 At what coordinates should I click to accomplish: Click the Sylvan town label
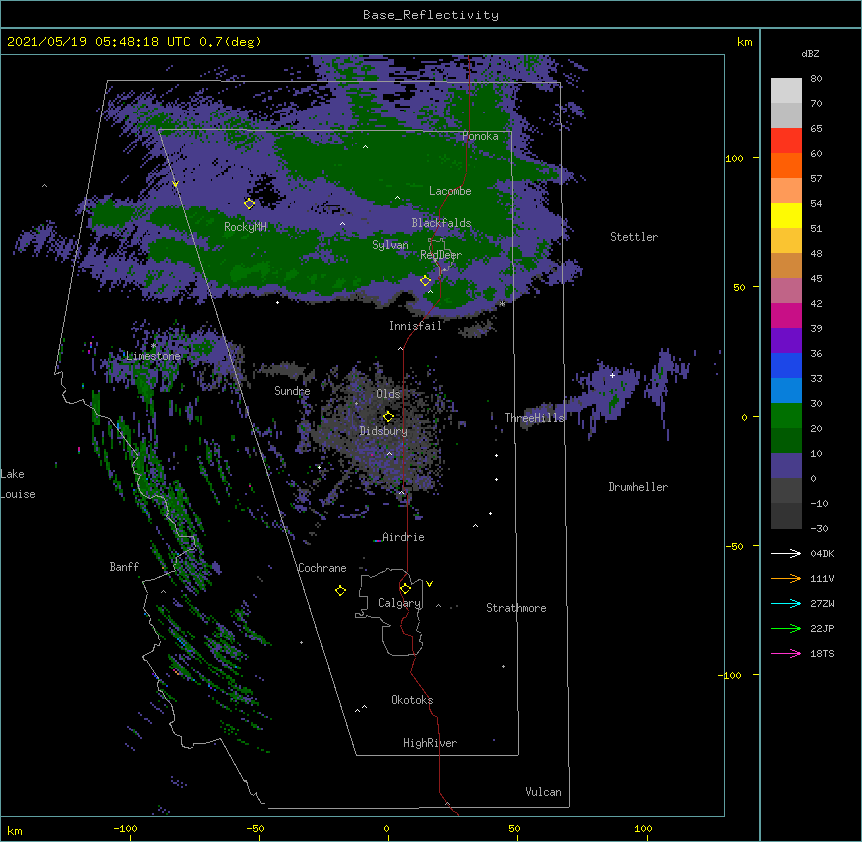[x=390, y=245]
